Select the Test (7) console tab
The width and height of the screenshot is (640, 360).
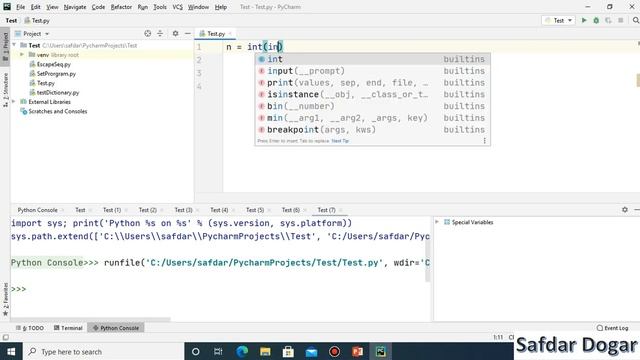(x=326, y=210)
